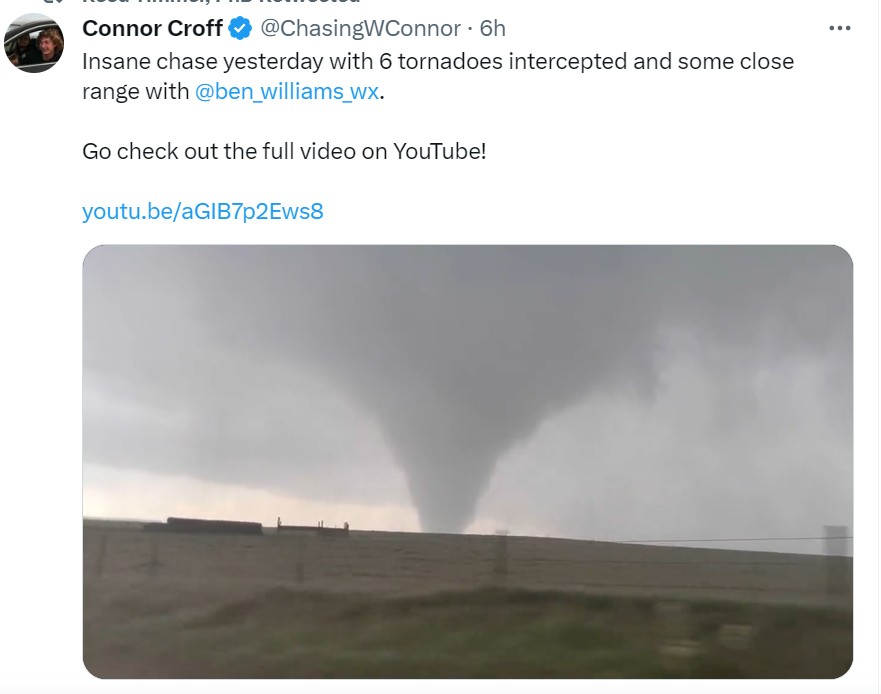
Task: Open the three-dot more options menu
Action: pyautogui.click(x=839, y=28)
